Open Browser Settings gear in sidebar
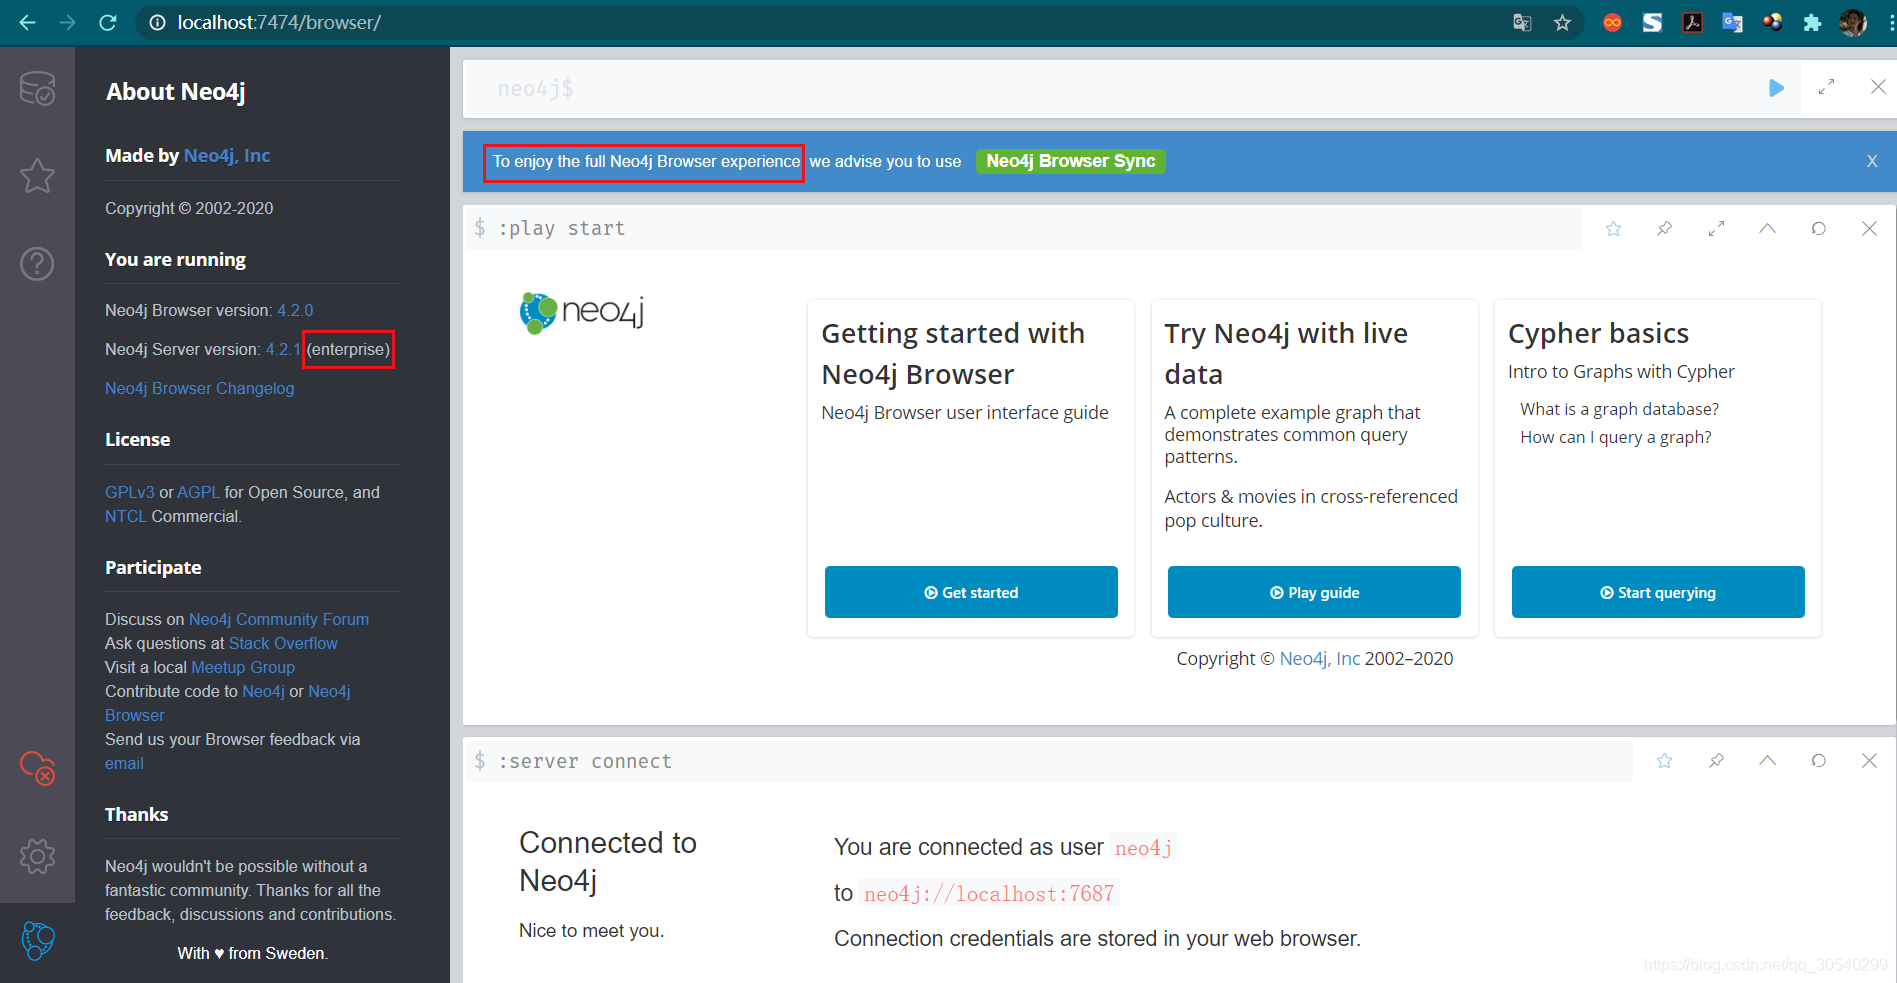This screenshot has height=983, width=1897. click(37, 856)
